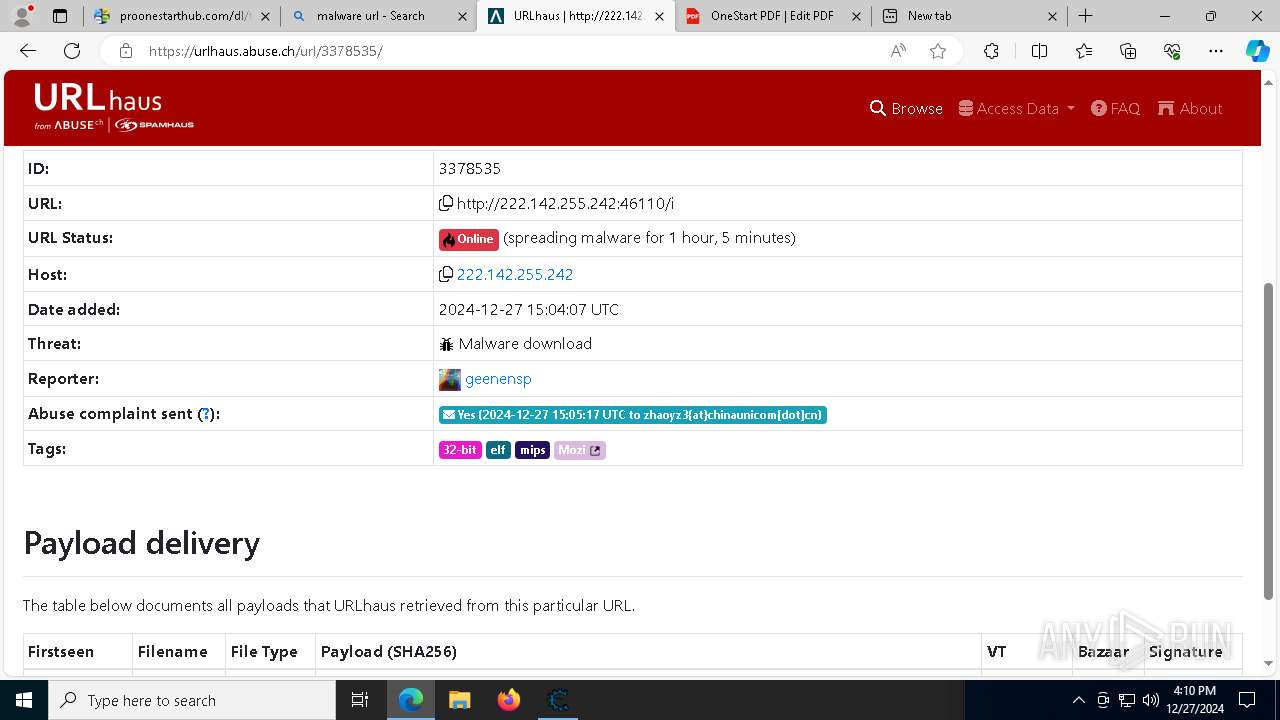Open the volume control tray icon
Screen dimensions: 1280x720
pos(1151,700)
